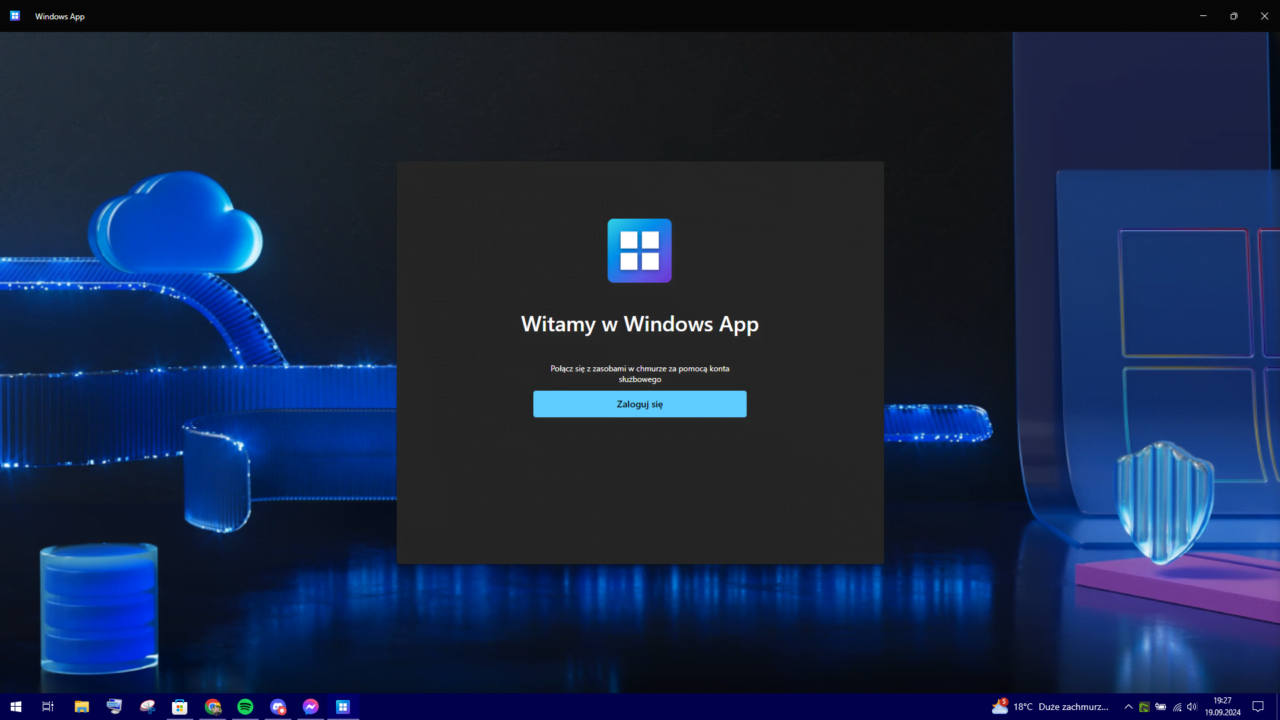Open the computer monitor app on the taskbar

114,707
